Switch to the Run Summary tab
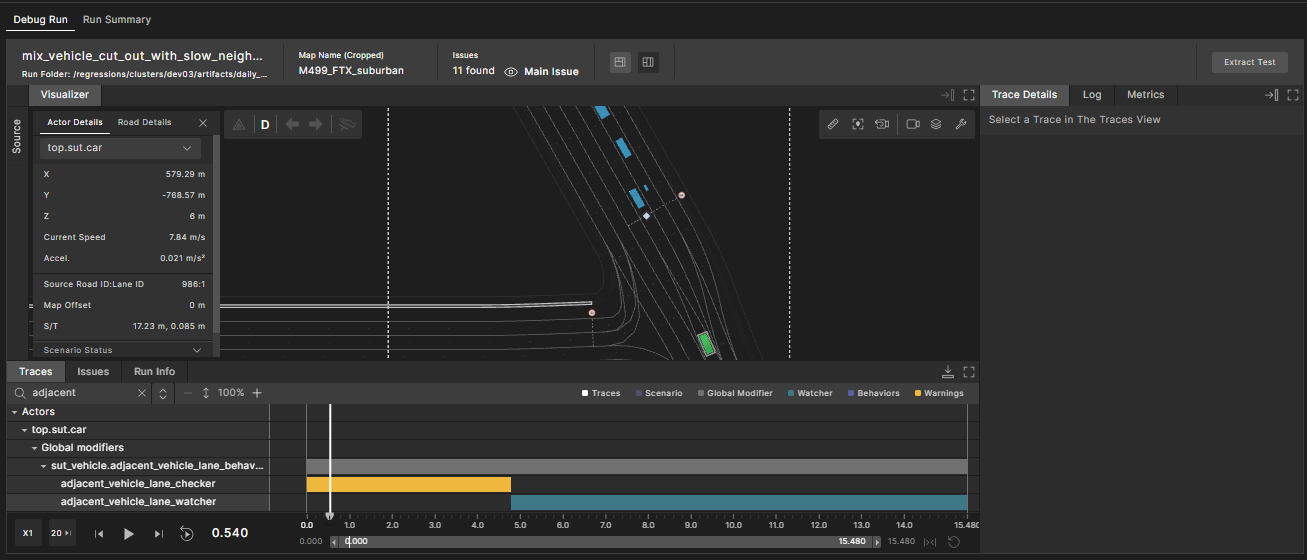 [117, 19]
